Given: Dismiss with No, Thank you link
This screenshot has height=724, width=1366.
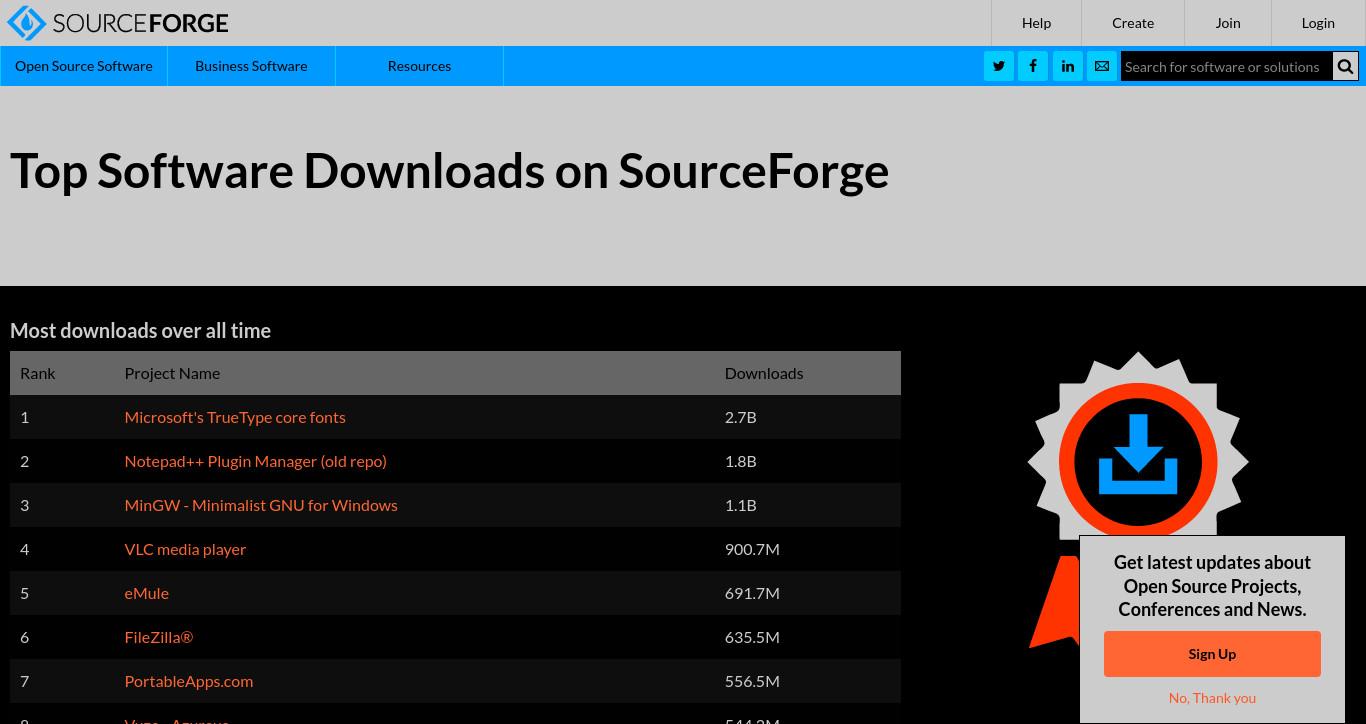Looking at the screenshot, I should [x=1212, y=698].
